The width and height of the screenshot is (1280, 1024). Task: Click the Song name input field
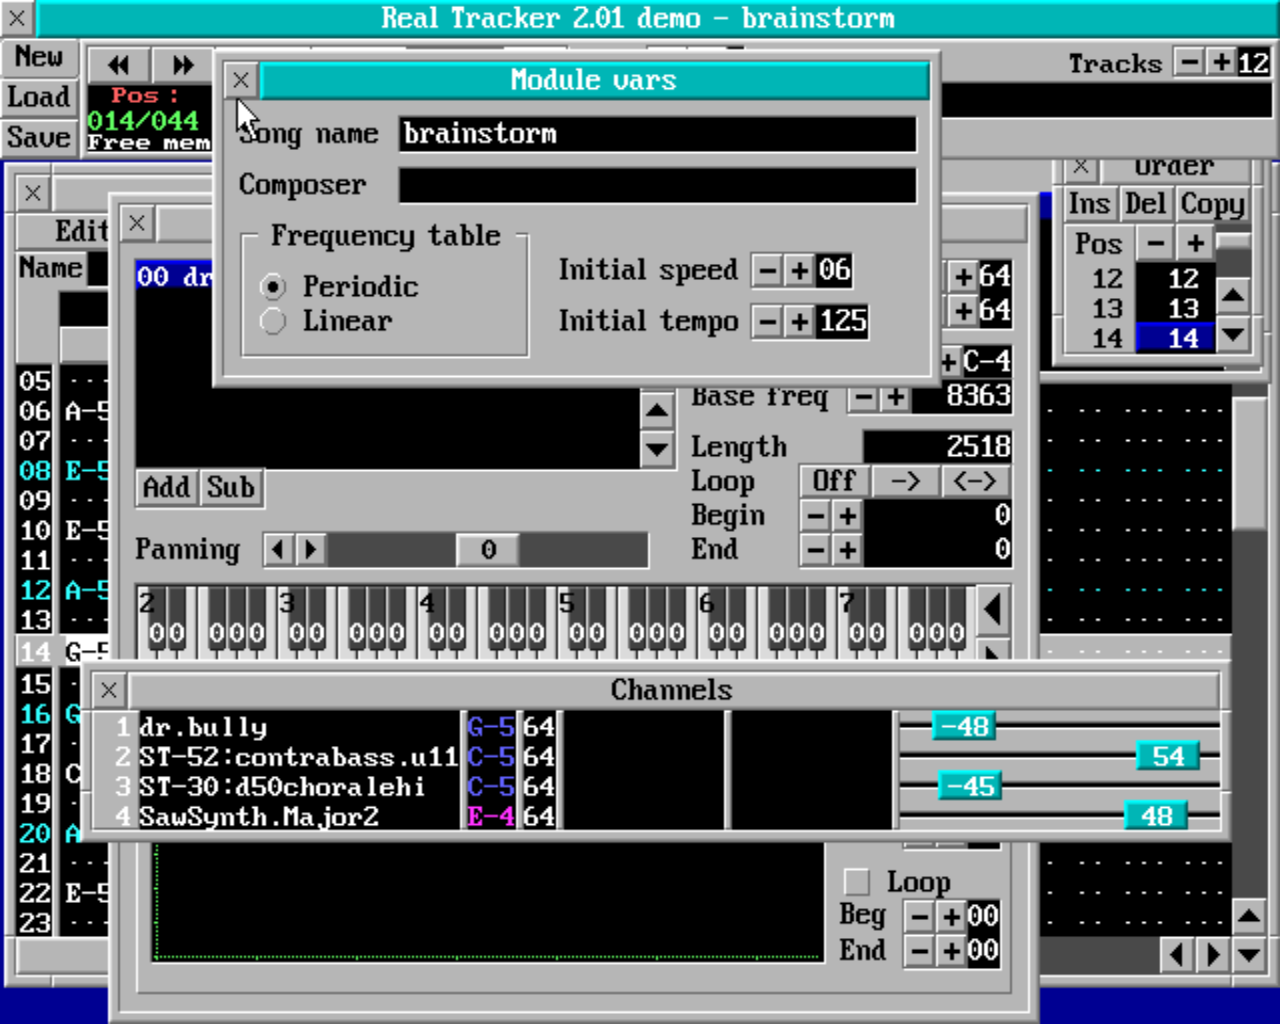[657, 134]
